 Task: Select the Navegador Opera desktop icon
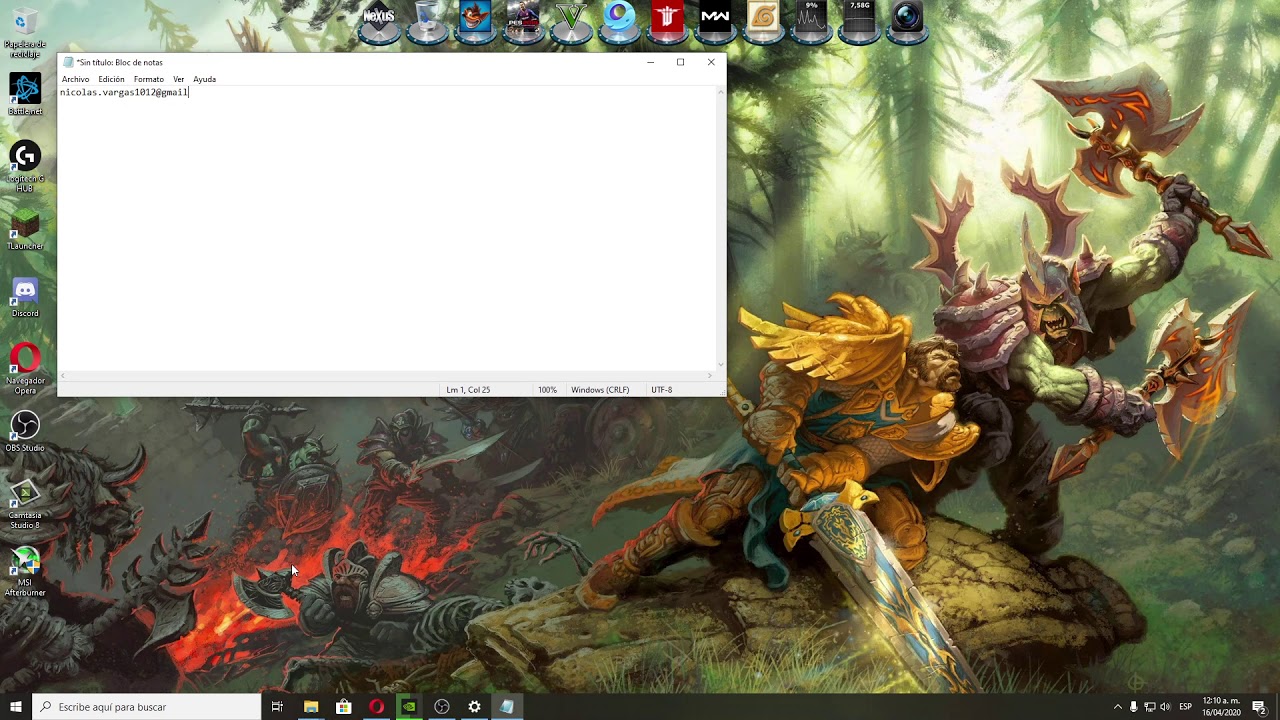point(25,370)
